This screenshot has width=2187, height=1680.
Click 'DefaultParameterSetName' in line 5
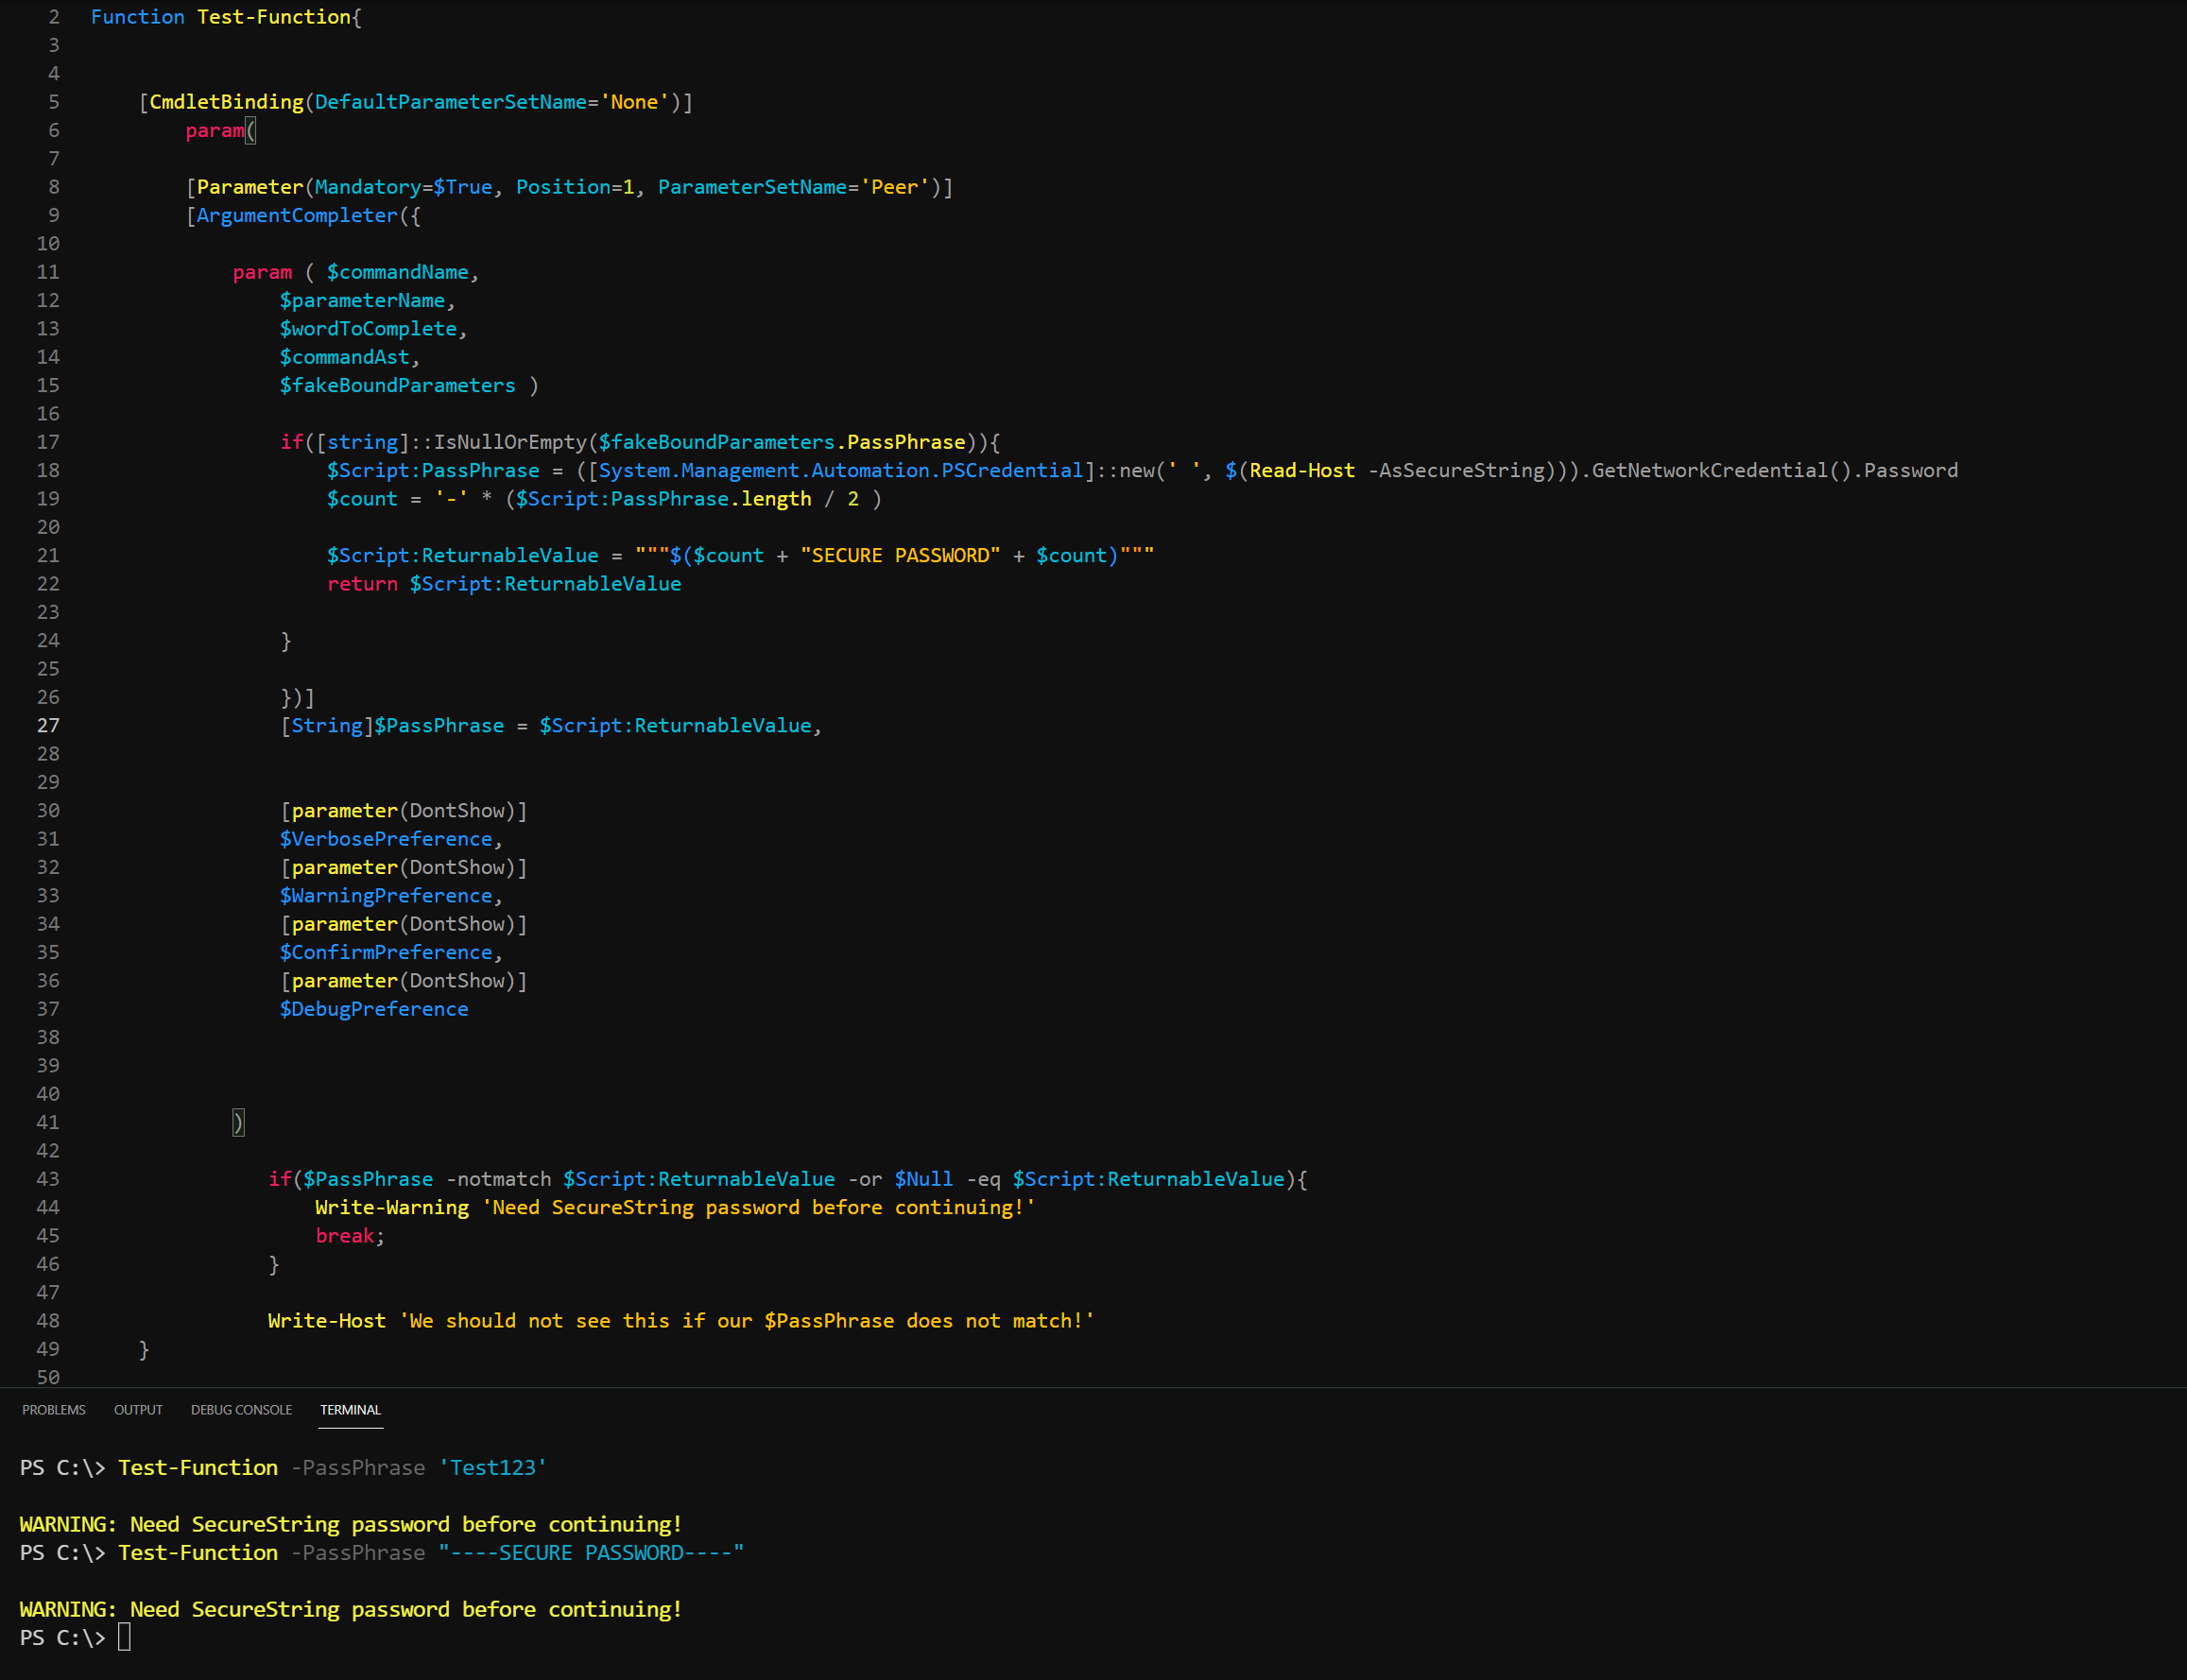click(451, 102)
